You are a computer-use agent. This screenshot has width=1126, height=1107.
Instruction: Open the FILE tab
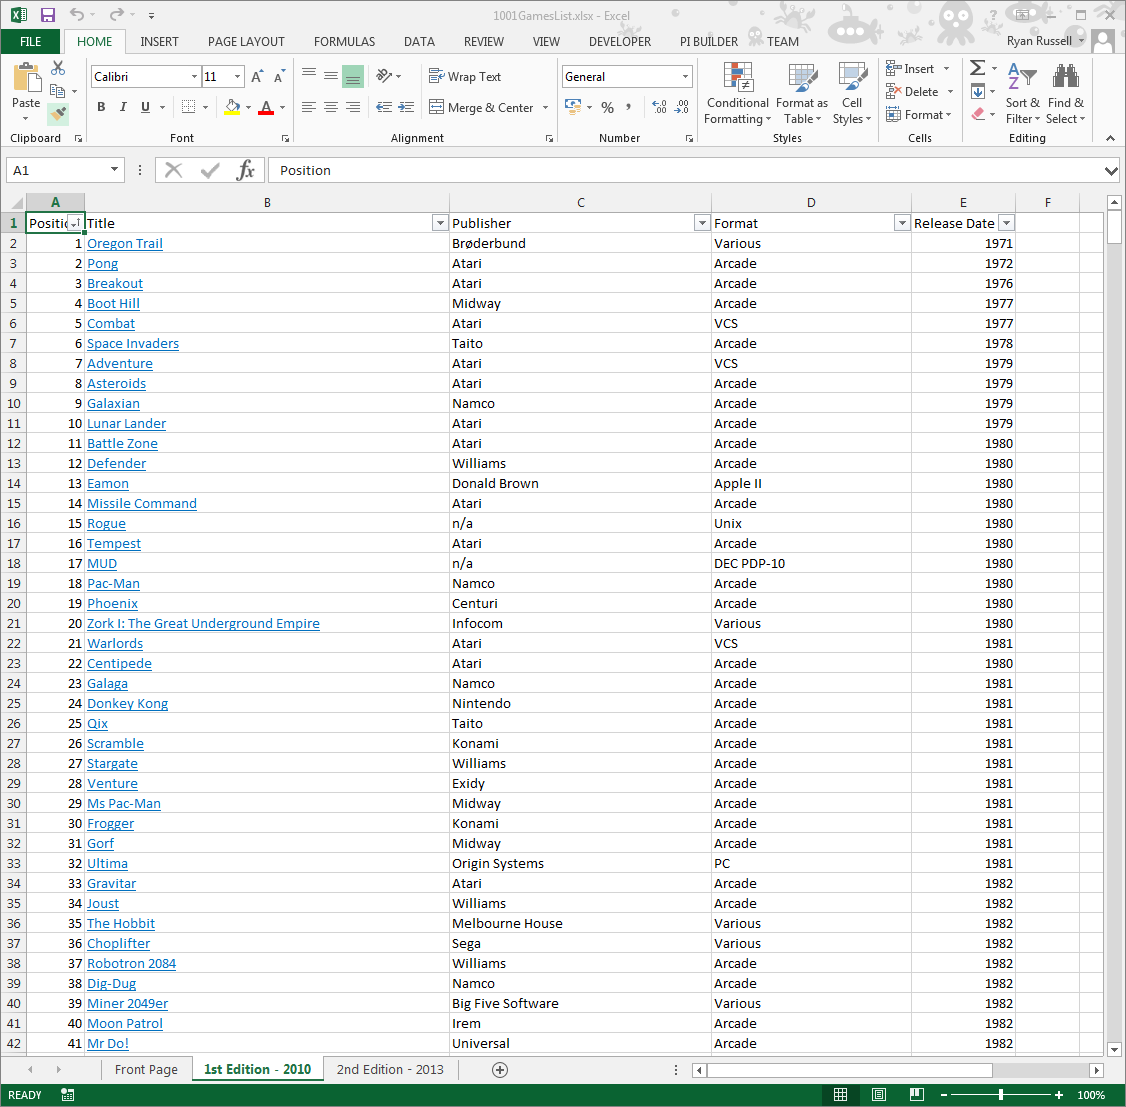(x=31, y=42)
